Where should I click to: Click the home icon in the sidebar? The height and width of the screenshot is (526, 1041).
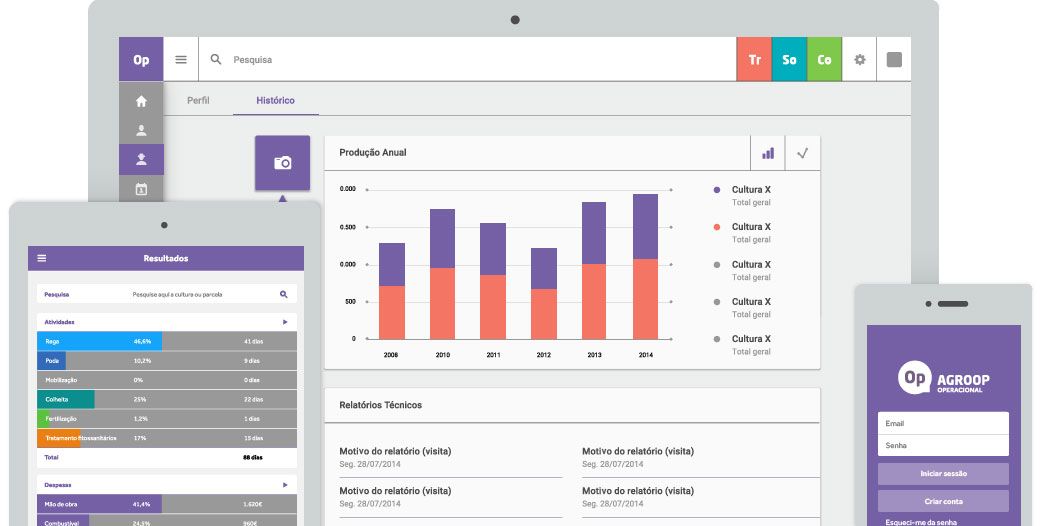click(x=141, y=101)
